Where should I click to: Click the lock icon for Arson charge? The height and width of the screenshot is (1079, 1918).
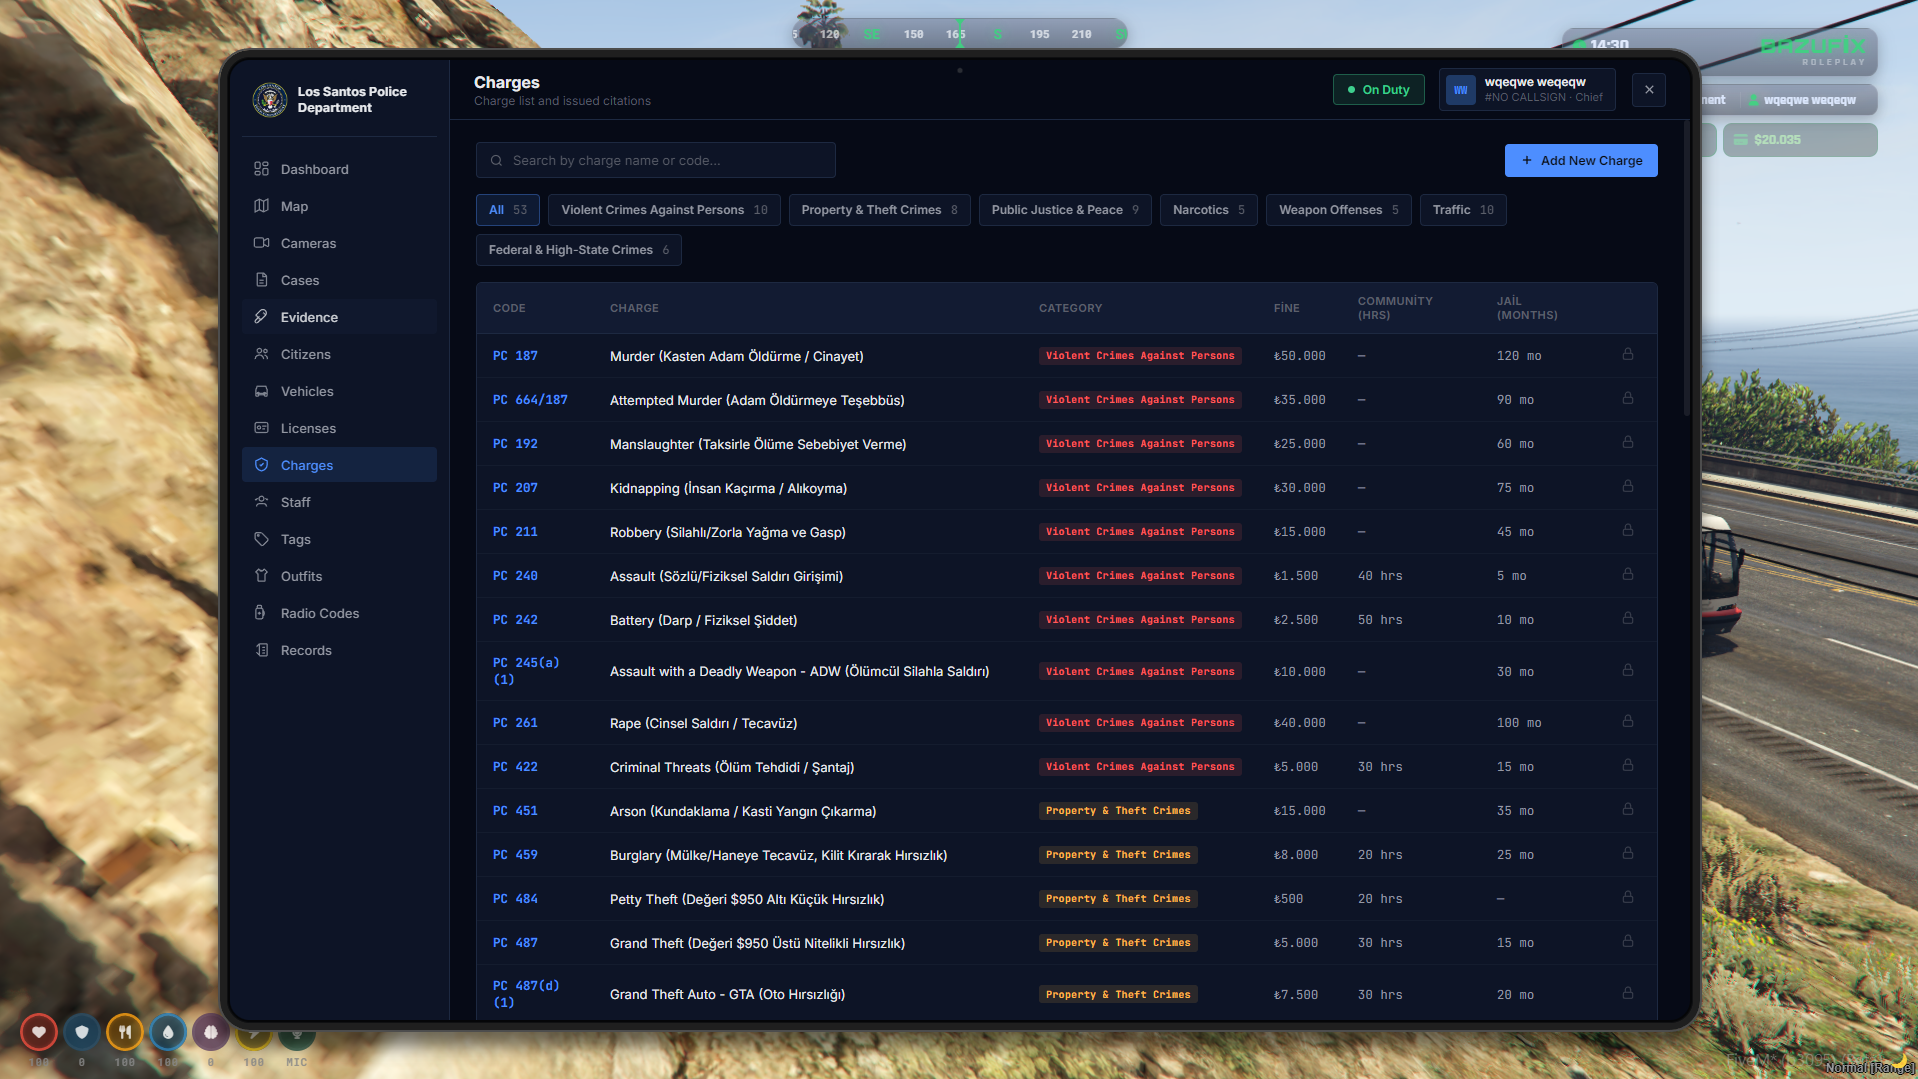click(1627, 810)
